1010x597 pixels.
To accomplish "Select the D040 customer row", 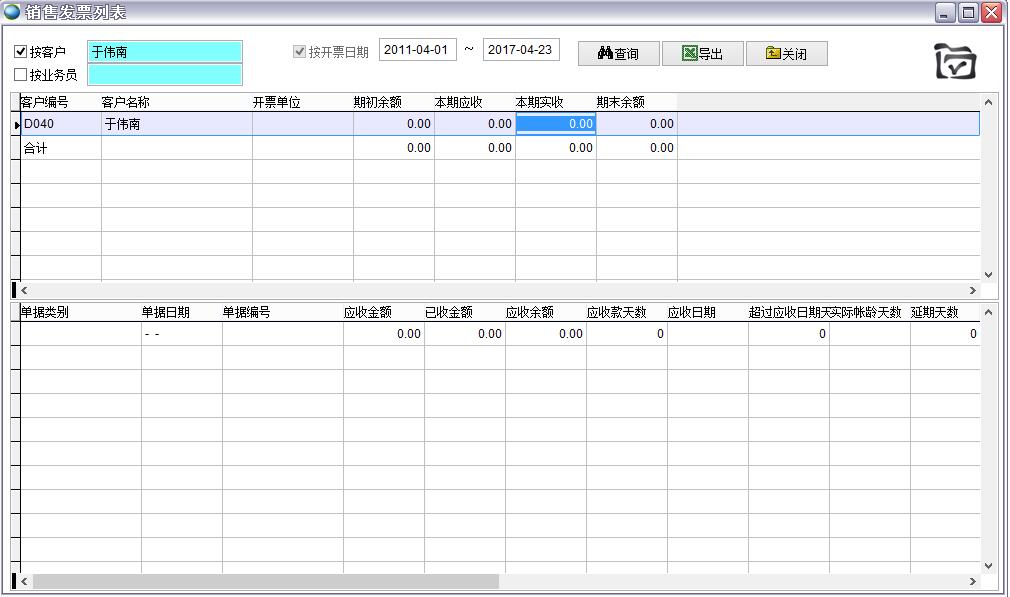I will point(60,124).
